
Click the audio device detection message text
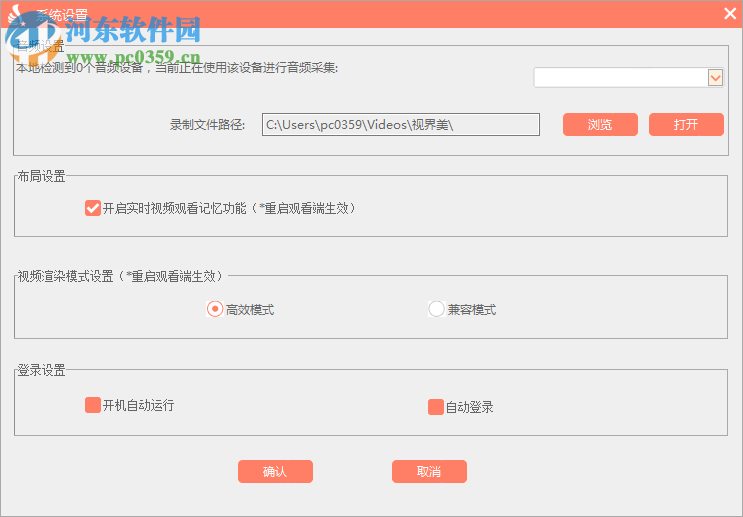177,68
